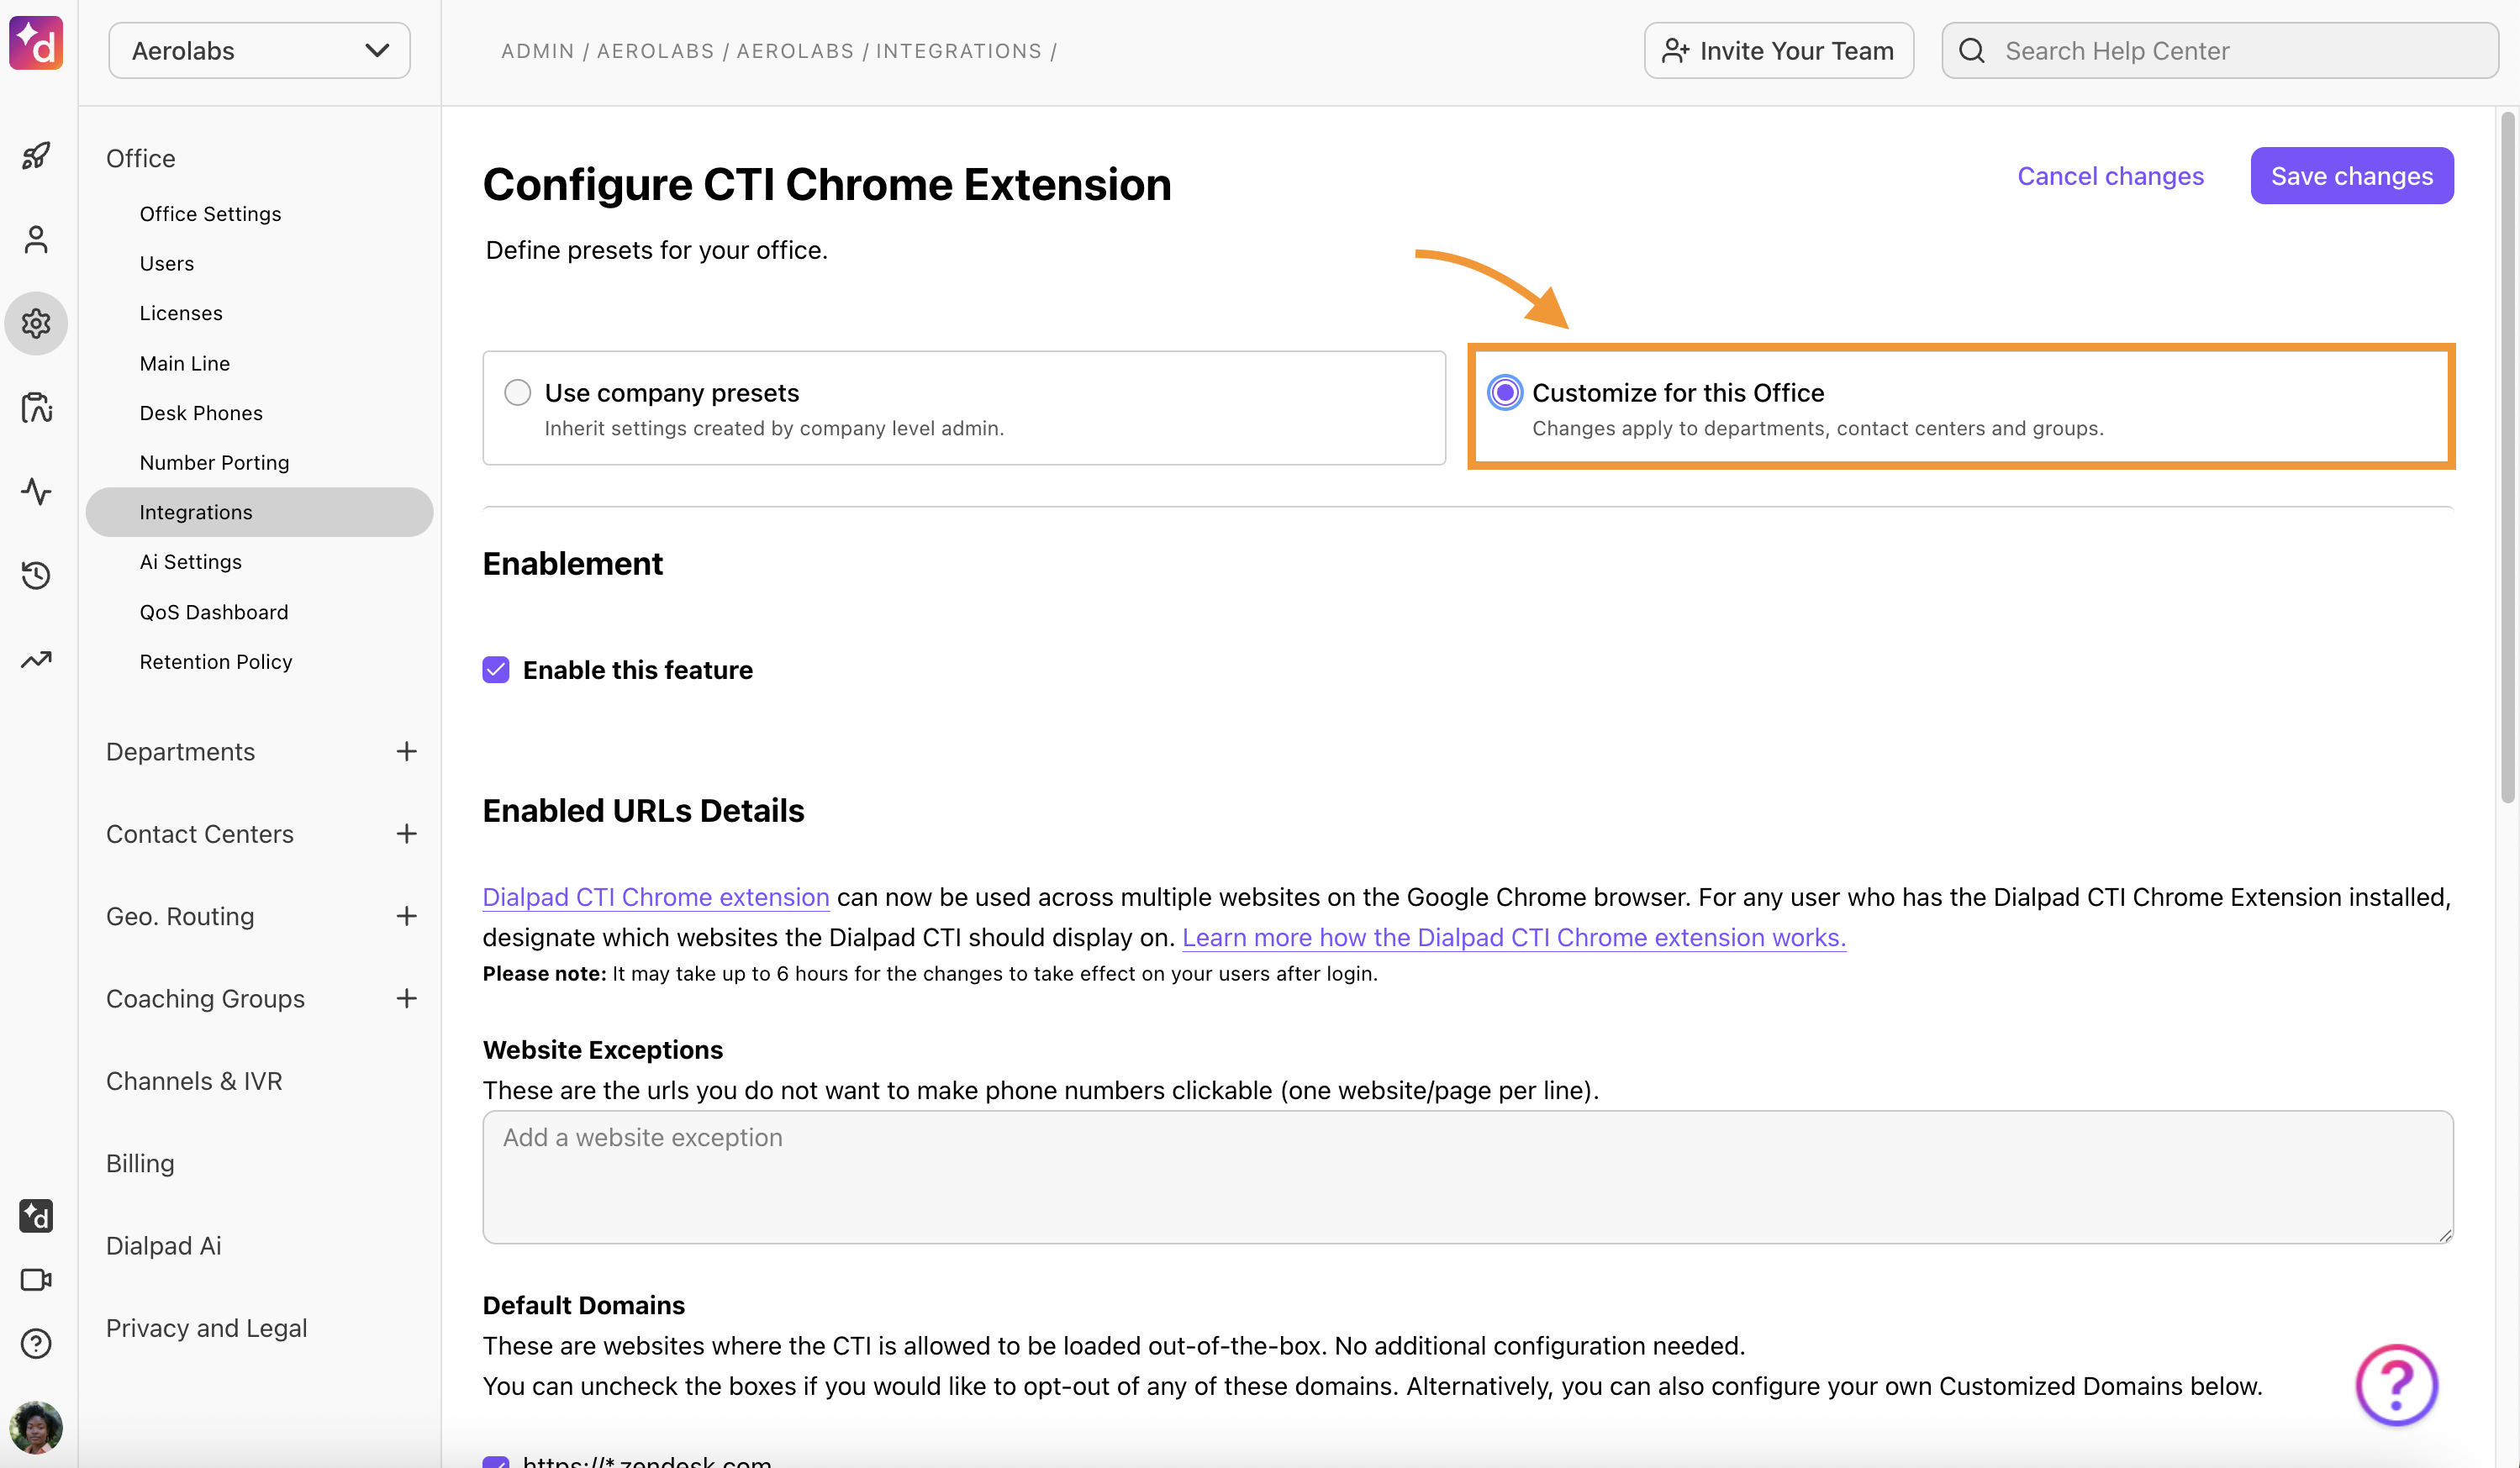Click the Dialpad logo icon
Screen dimensions: 2520x1468
click(x=36, y=43)
